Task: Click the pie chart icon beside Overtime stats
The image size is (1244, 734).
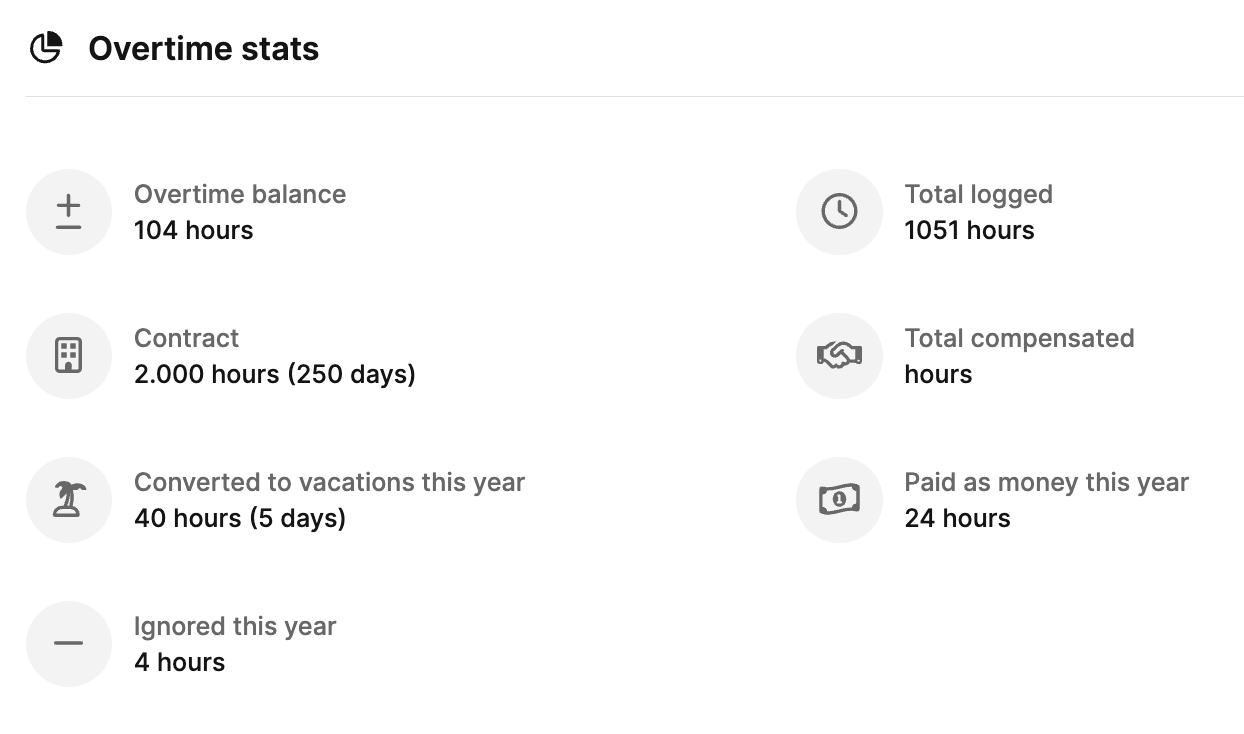Action: click(46, 48)
